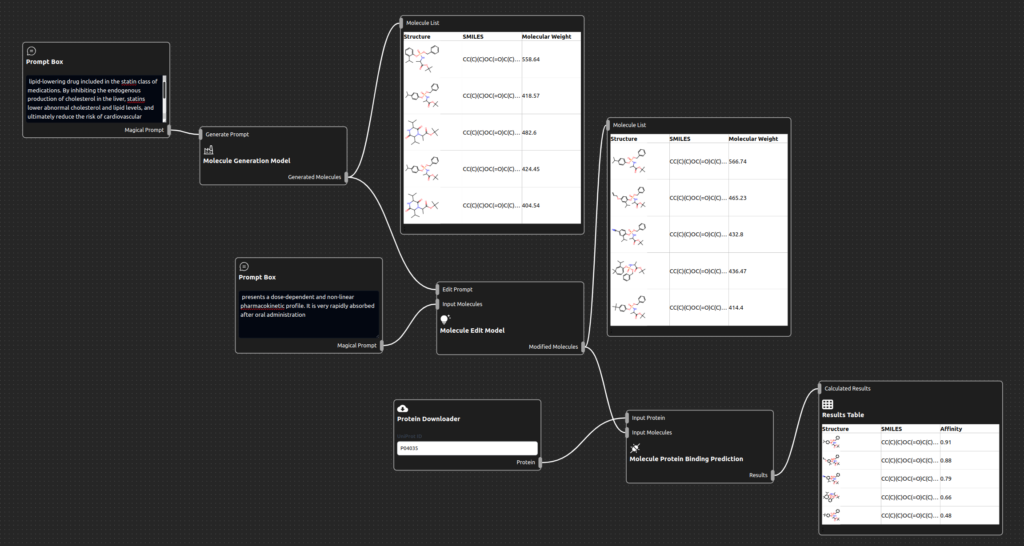Click the Calculated Results input port

tap(819, 388)
